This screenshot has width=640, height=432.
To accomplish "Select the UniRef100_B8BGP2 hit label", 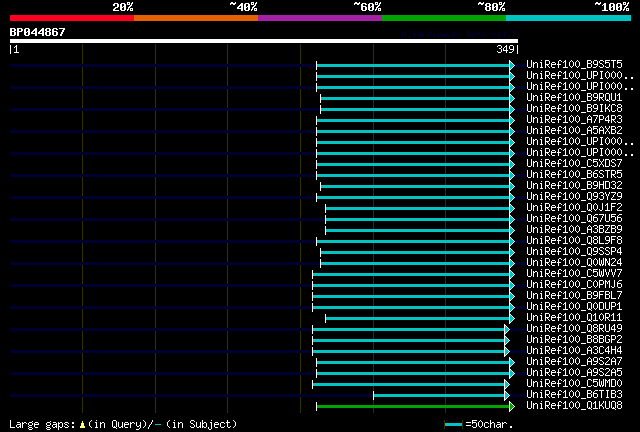I will tap(574, 340).
